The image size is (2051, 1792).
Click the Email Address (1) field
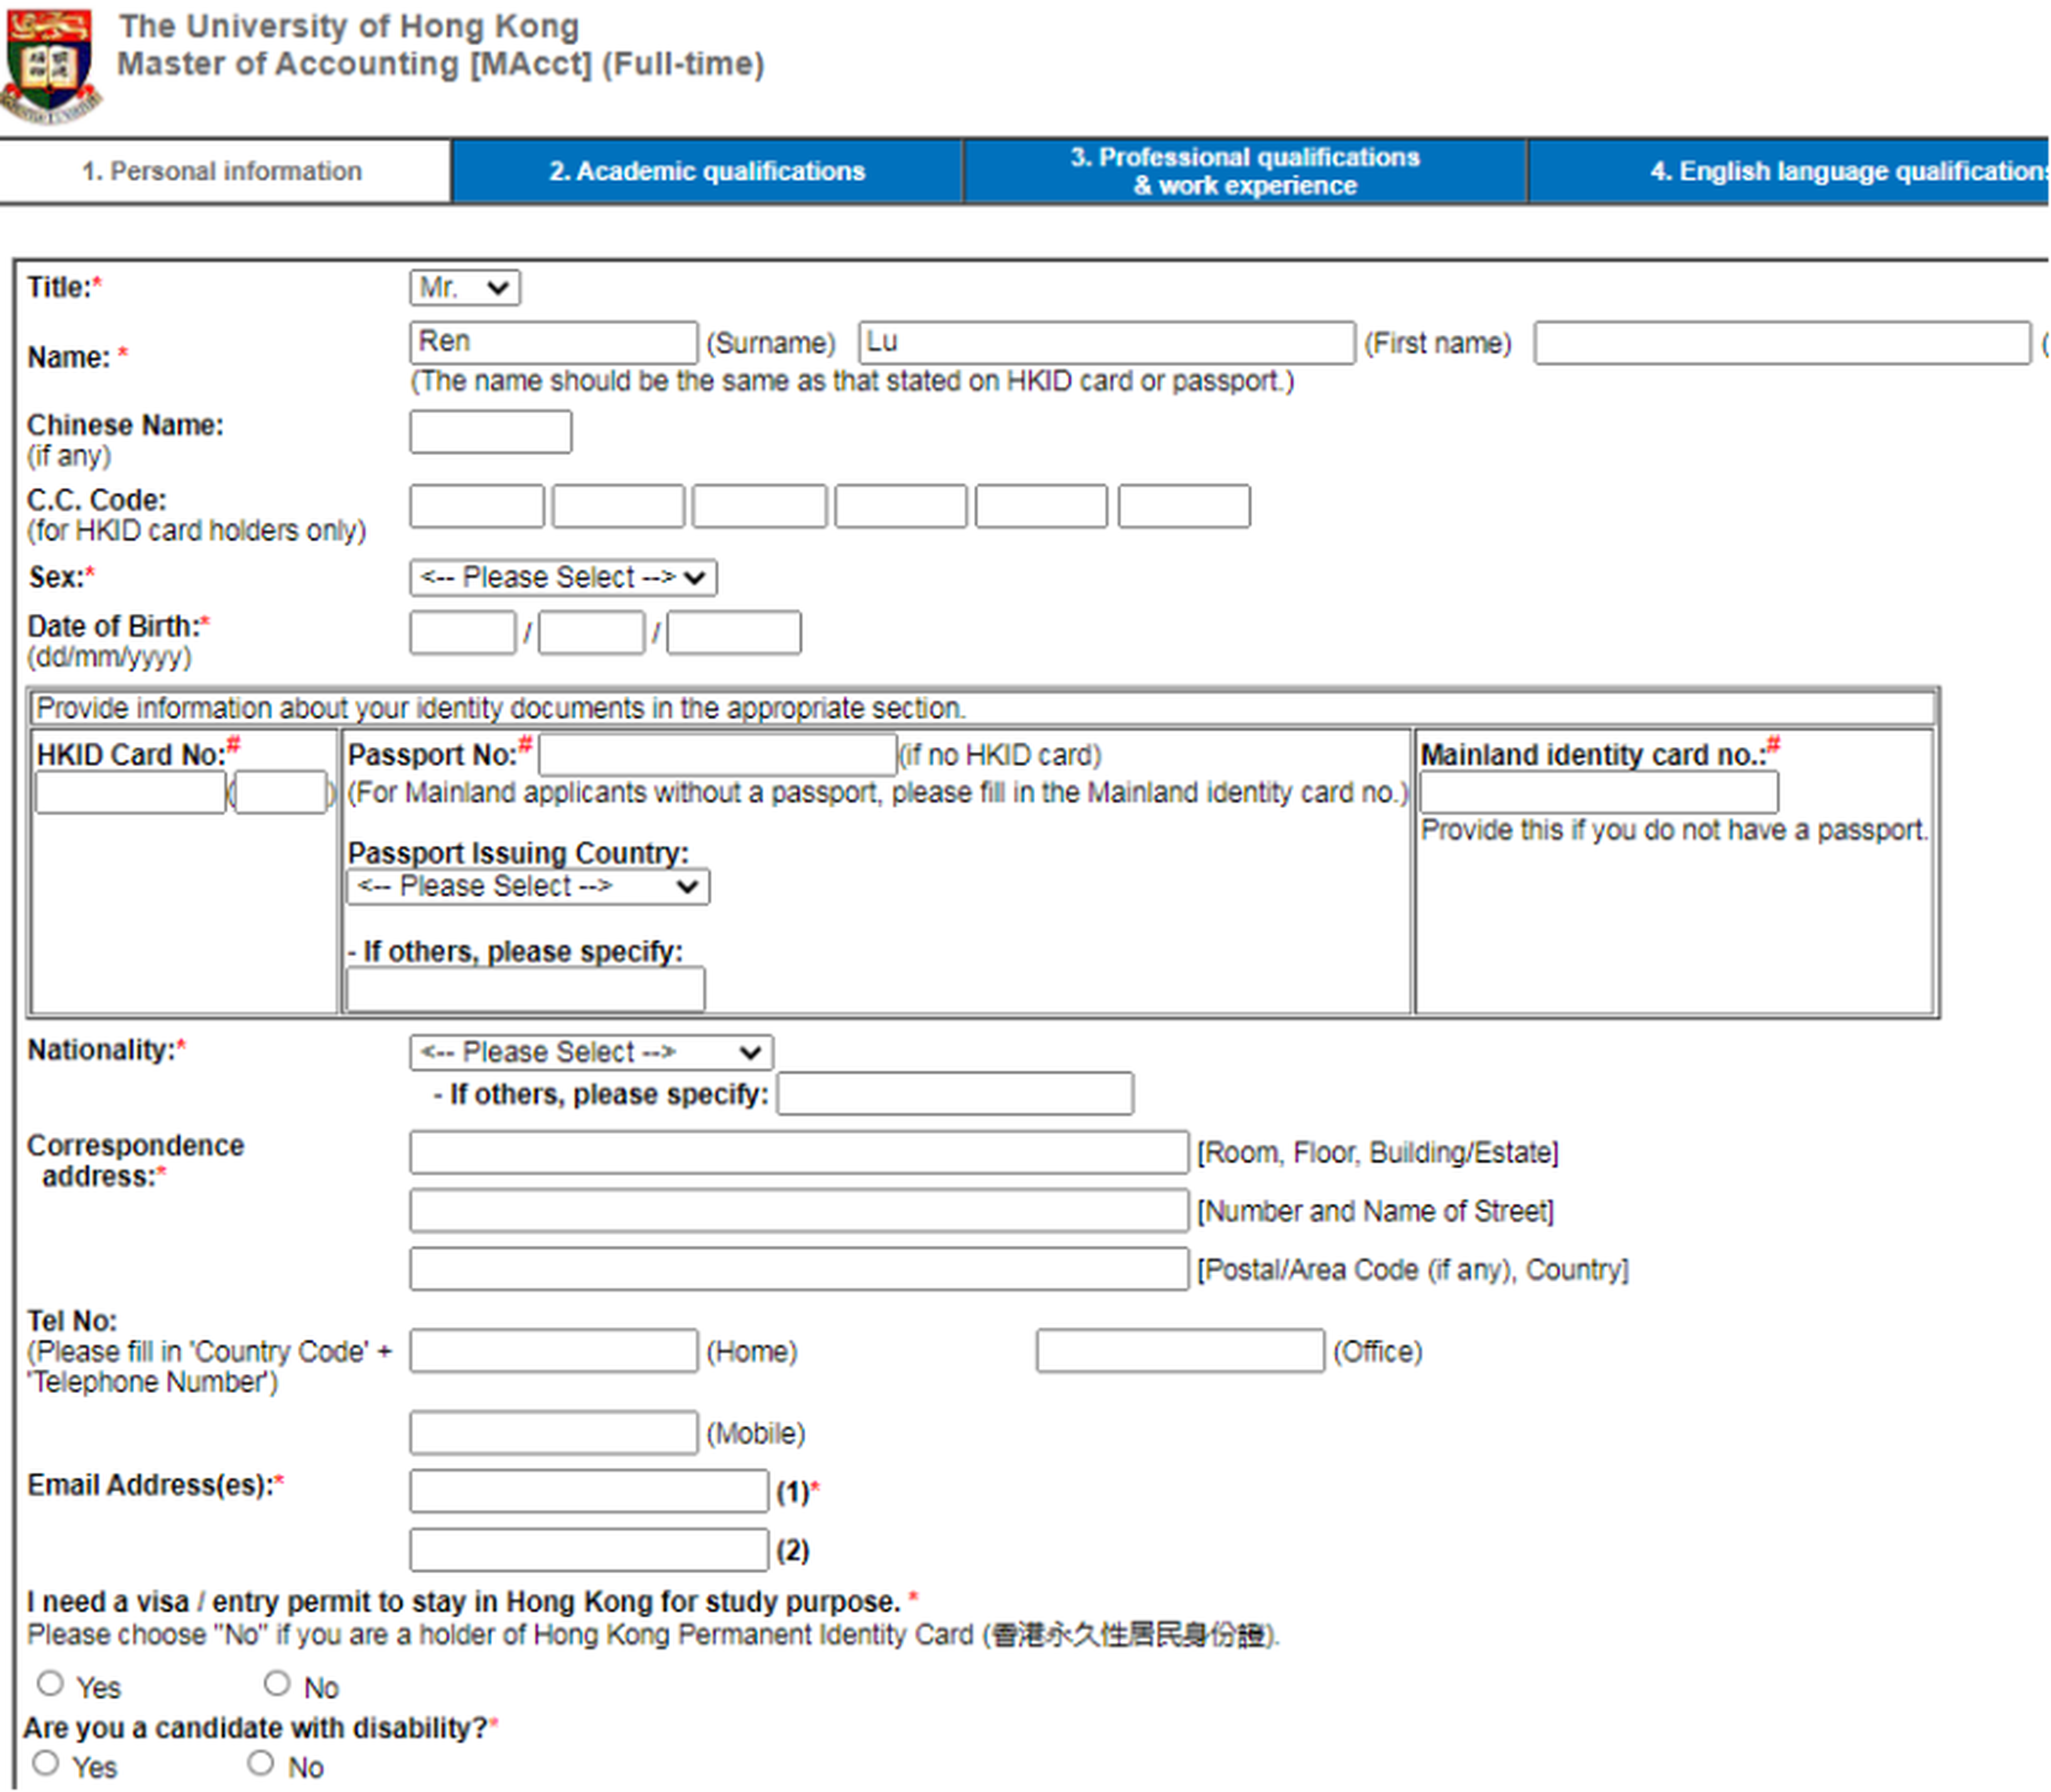589,1492
